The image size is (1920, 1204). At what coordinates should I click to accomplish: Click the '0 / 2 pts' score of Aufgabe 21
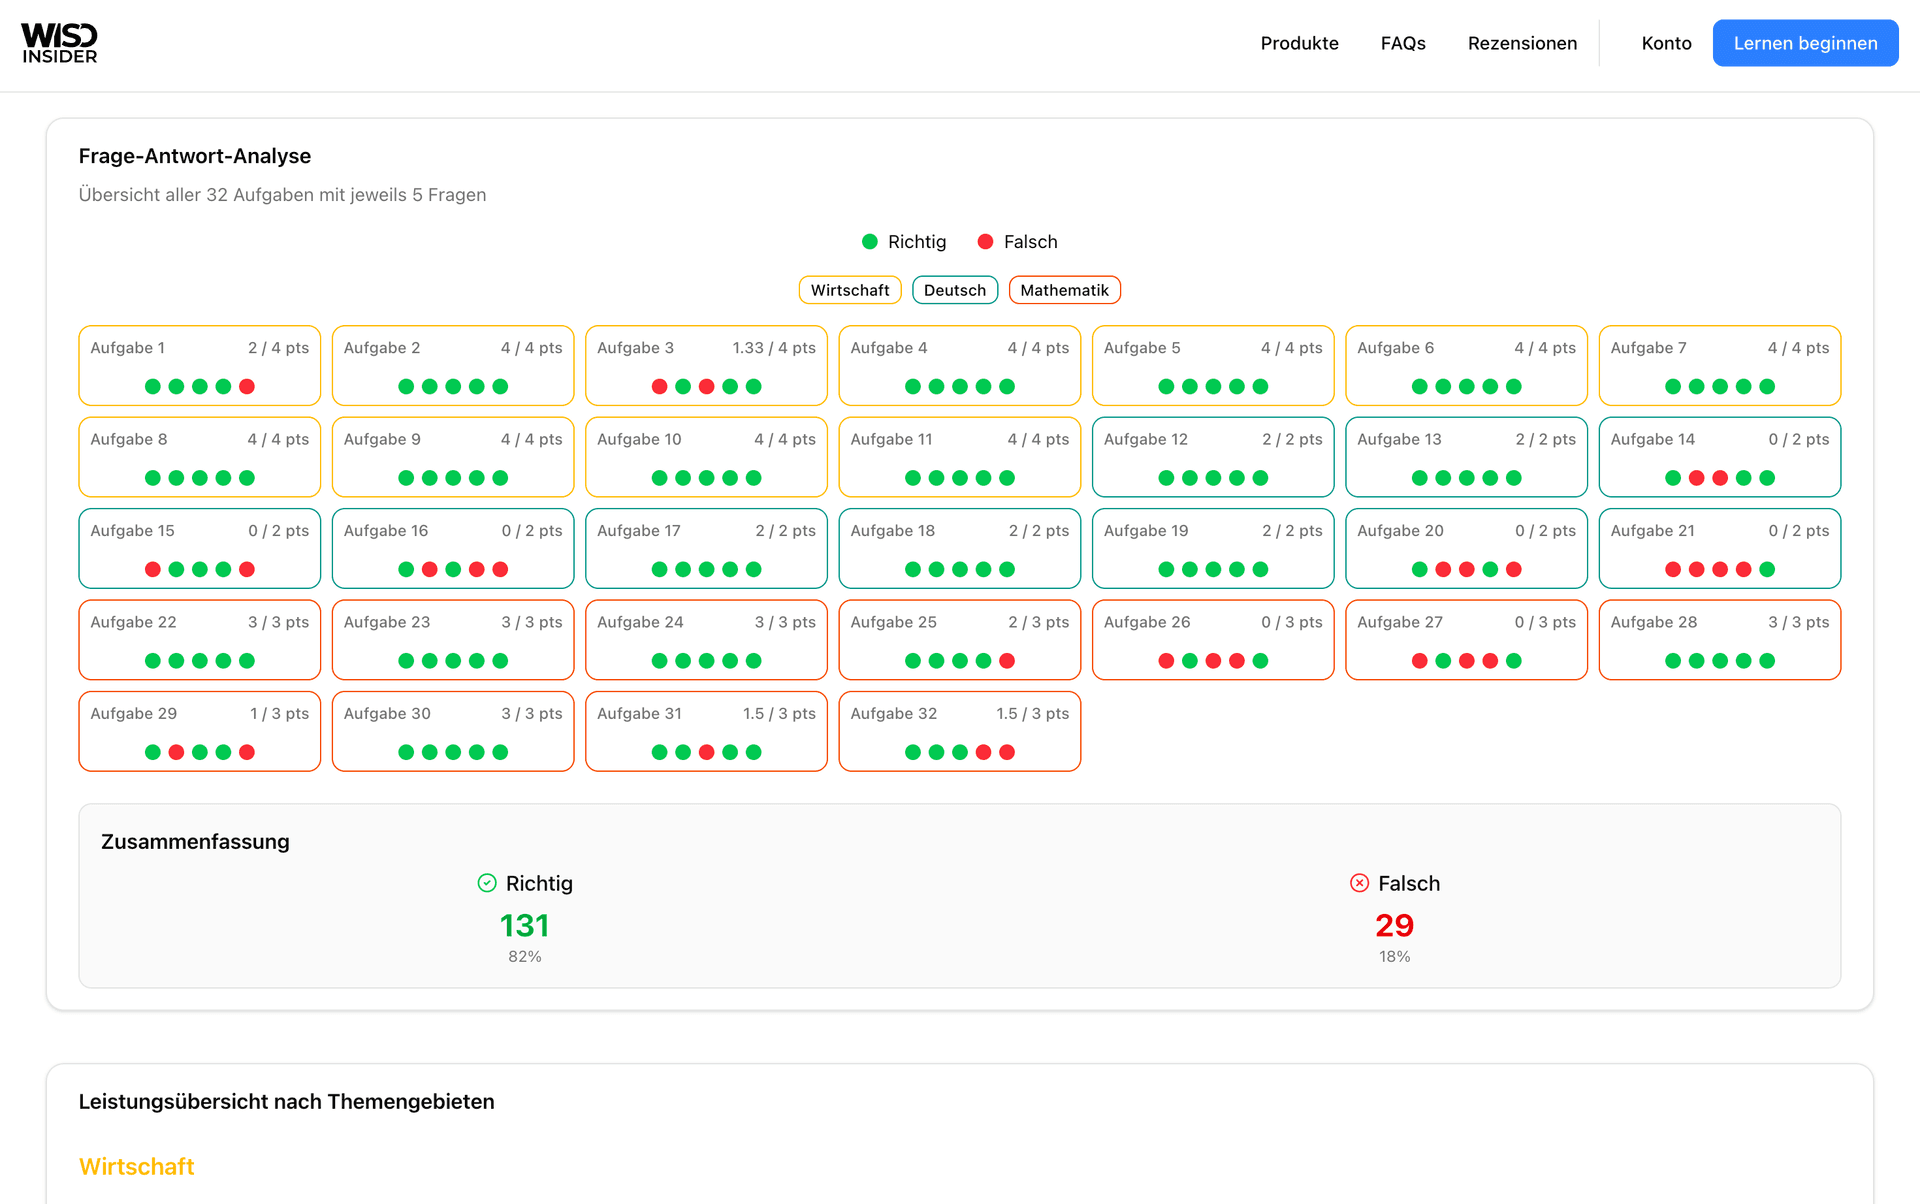(1798, 531)
